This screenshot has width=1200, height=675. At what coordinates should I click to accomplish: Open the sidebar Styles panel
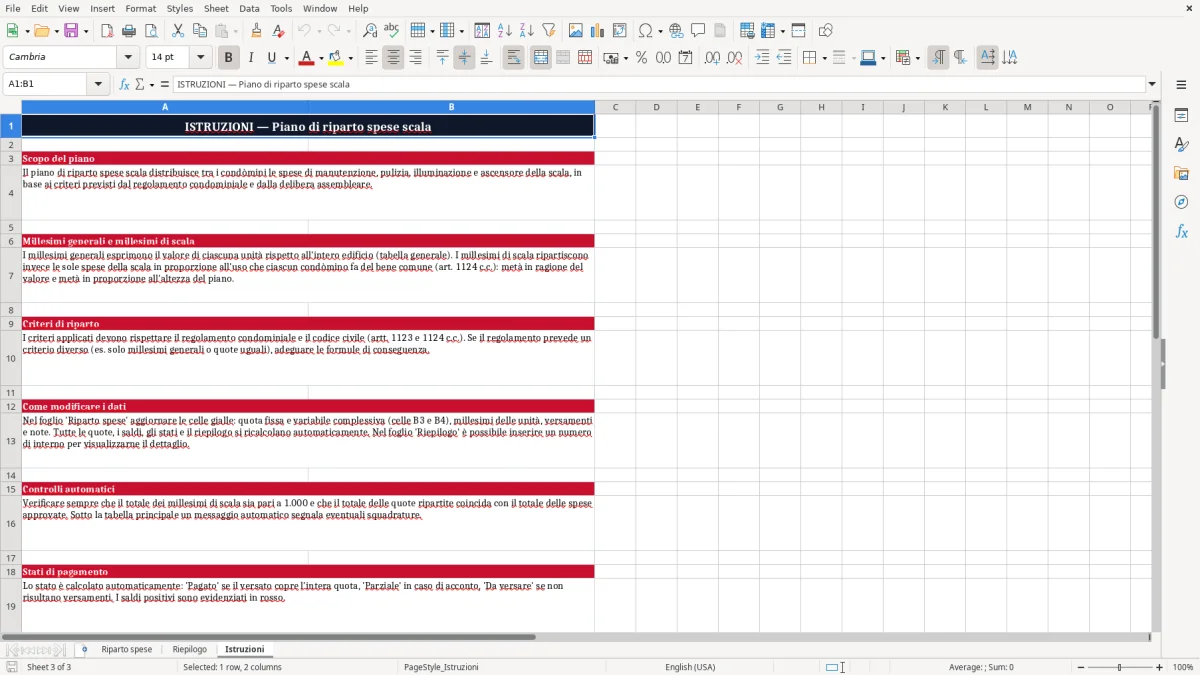coord(1181,144)
